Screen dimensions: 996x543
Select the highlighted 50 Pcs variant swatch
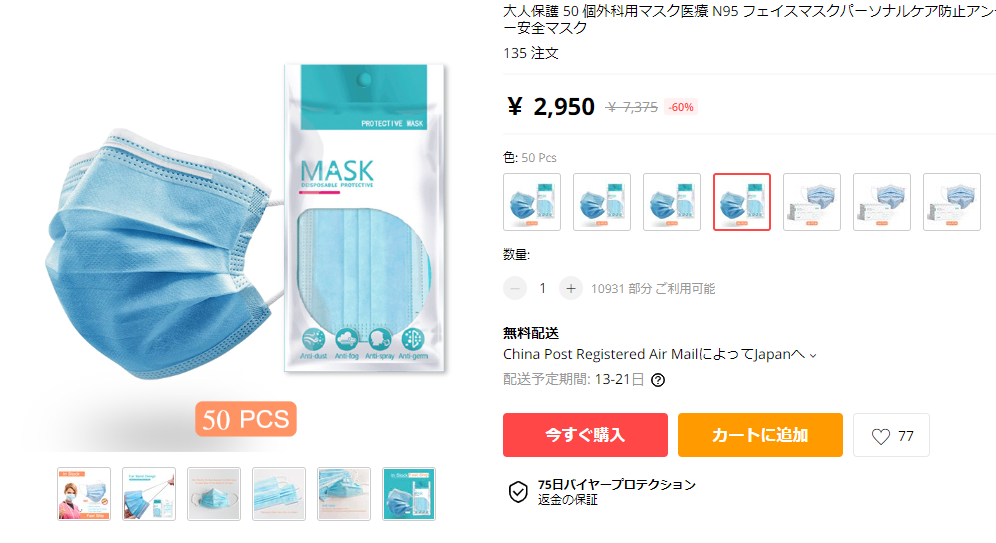coord(741,202)
